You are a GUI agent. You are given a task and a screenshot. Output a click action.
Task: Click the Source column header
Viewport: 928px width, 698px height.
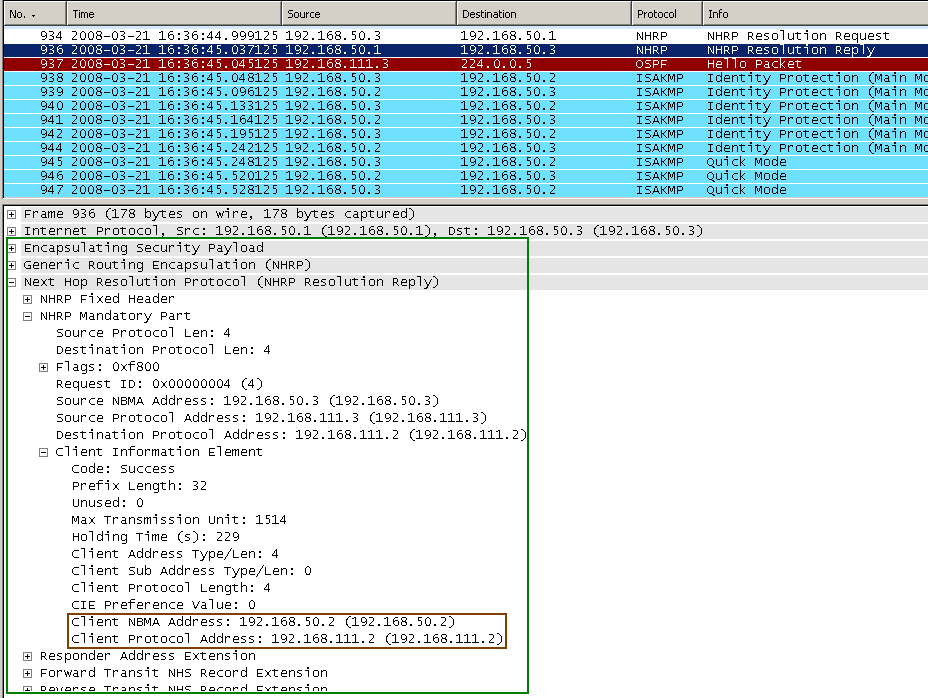pos(368,14)
